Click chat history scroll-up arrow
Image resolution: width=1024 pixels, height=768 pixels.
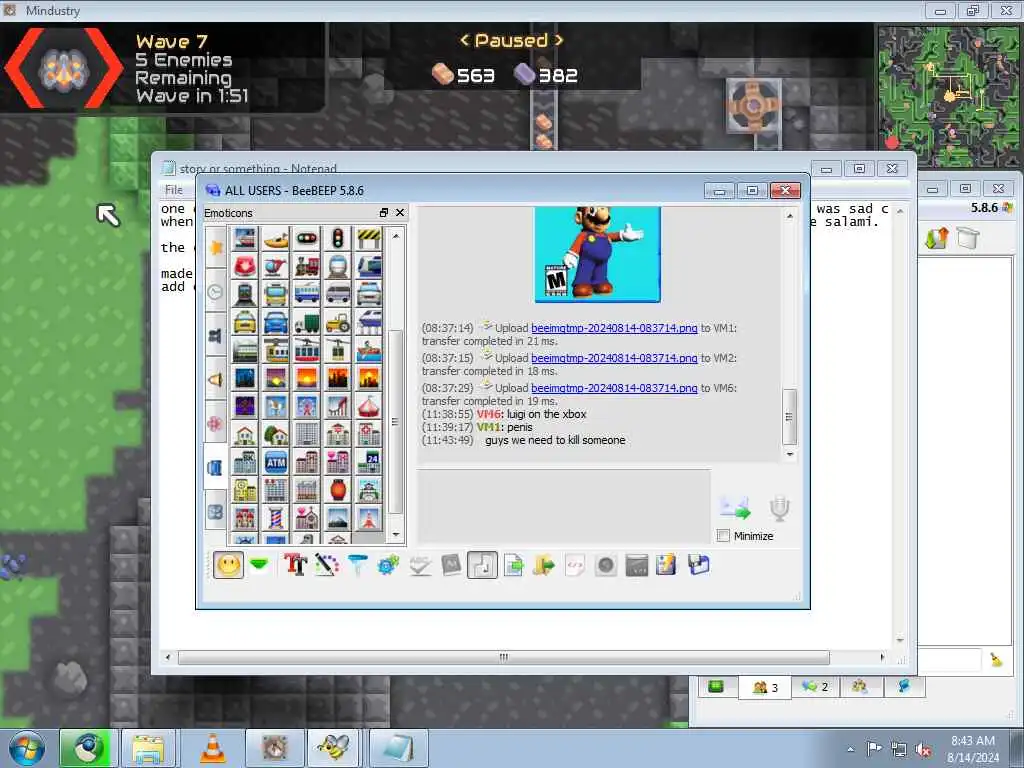pos(790,215)
